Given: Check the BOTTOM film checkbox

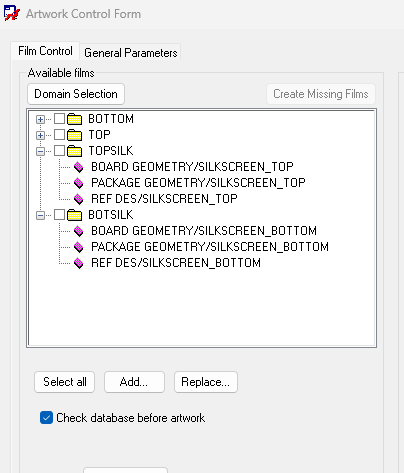Looking at the screenshot, I should point(59,119).
